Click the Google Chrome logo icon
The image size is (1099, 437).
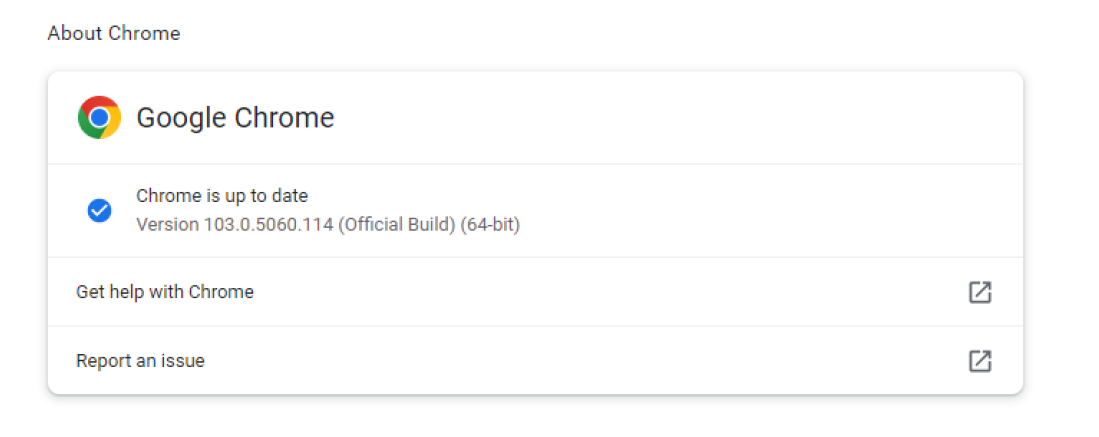[x=99, y=118]
